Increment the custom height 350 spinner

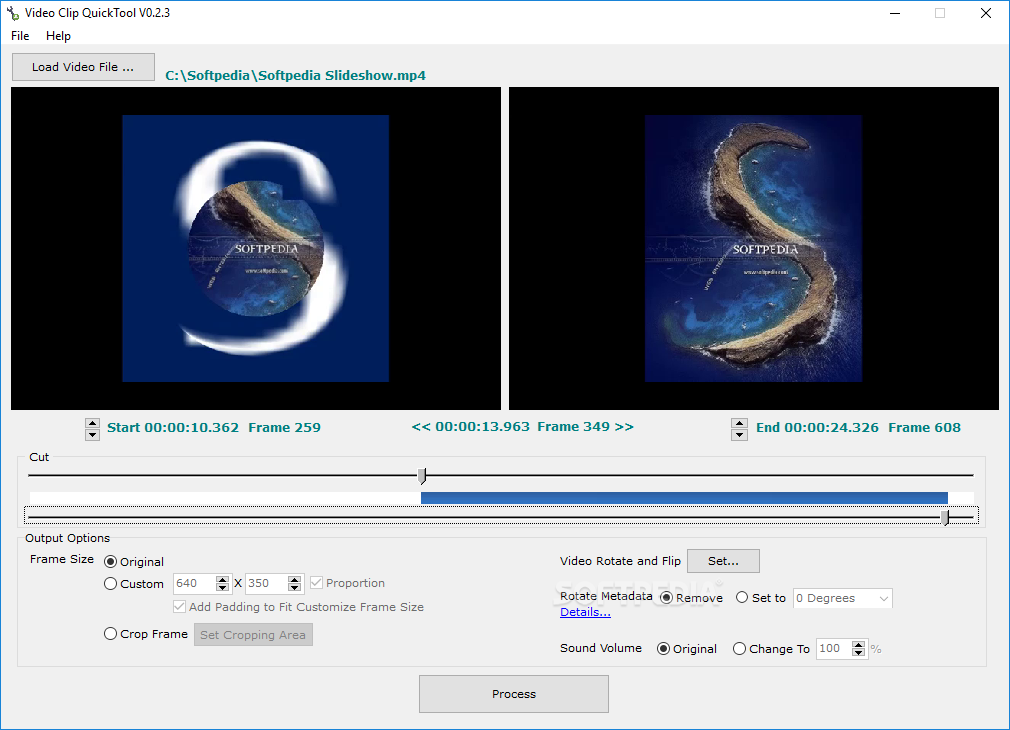point(295,579)
